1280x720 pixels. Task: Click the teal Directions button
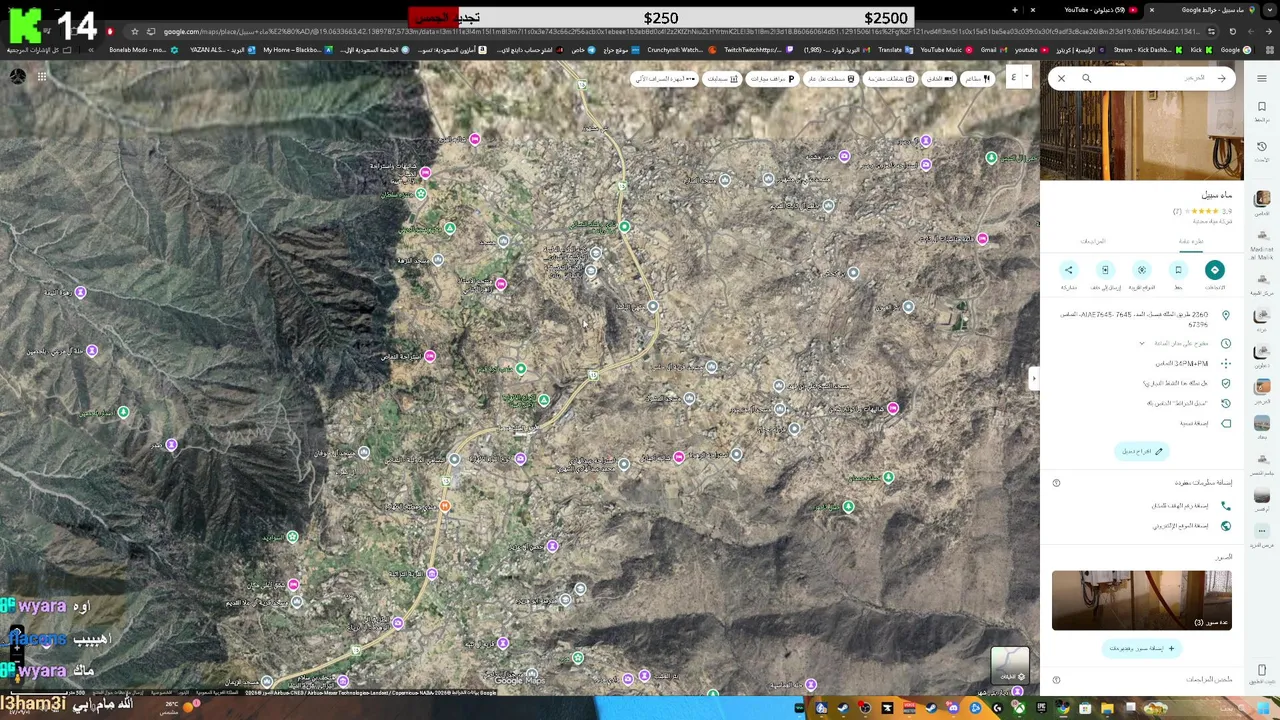click(x=1214, y=270)
